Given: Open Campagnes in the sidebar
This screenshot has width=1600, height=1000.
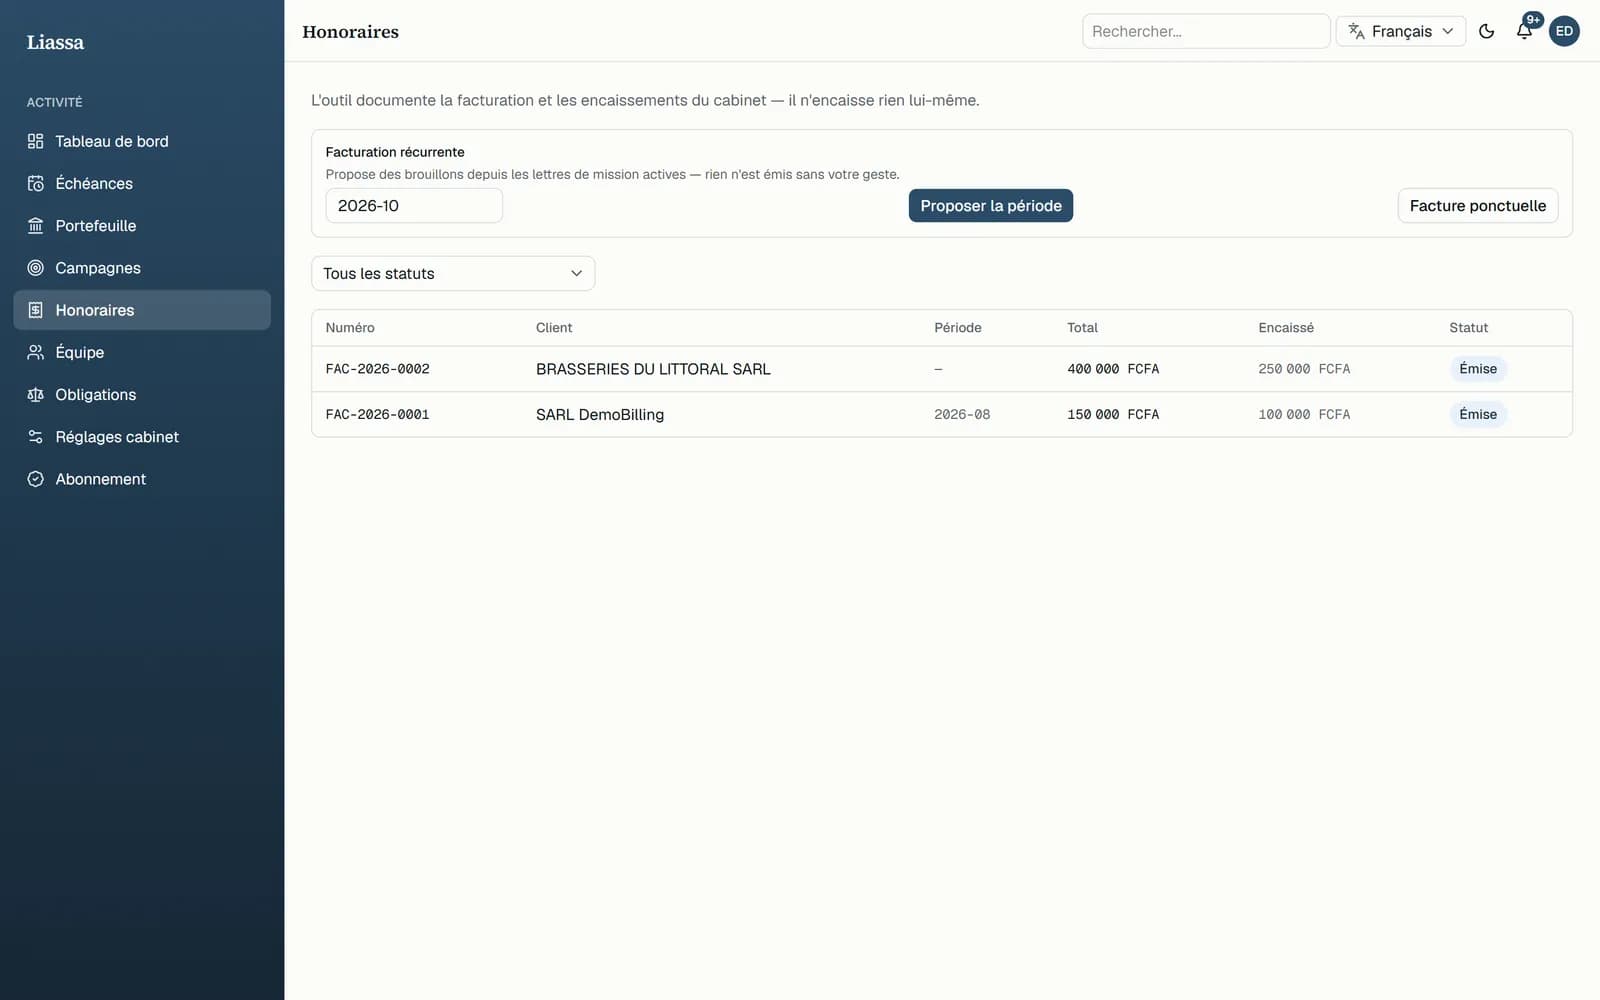Looking at the screenshot, I should click(x=142, y=268).
